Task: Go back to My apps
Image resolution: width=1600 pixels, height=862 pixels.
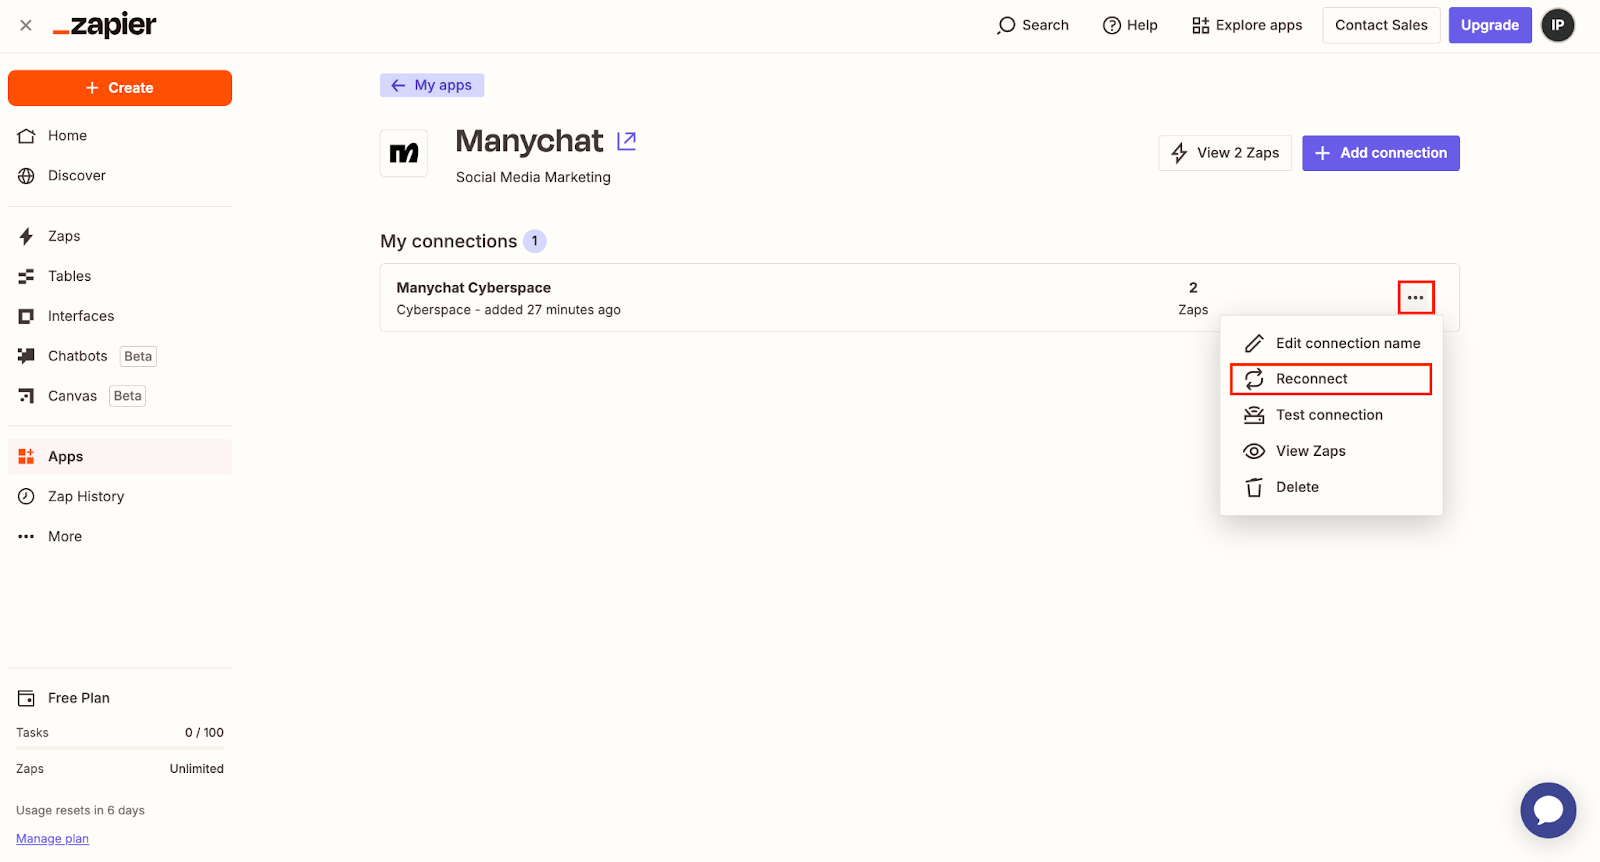Action: click(432, 85)
